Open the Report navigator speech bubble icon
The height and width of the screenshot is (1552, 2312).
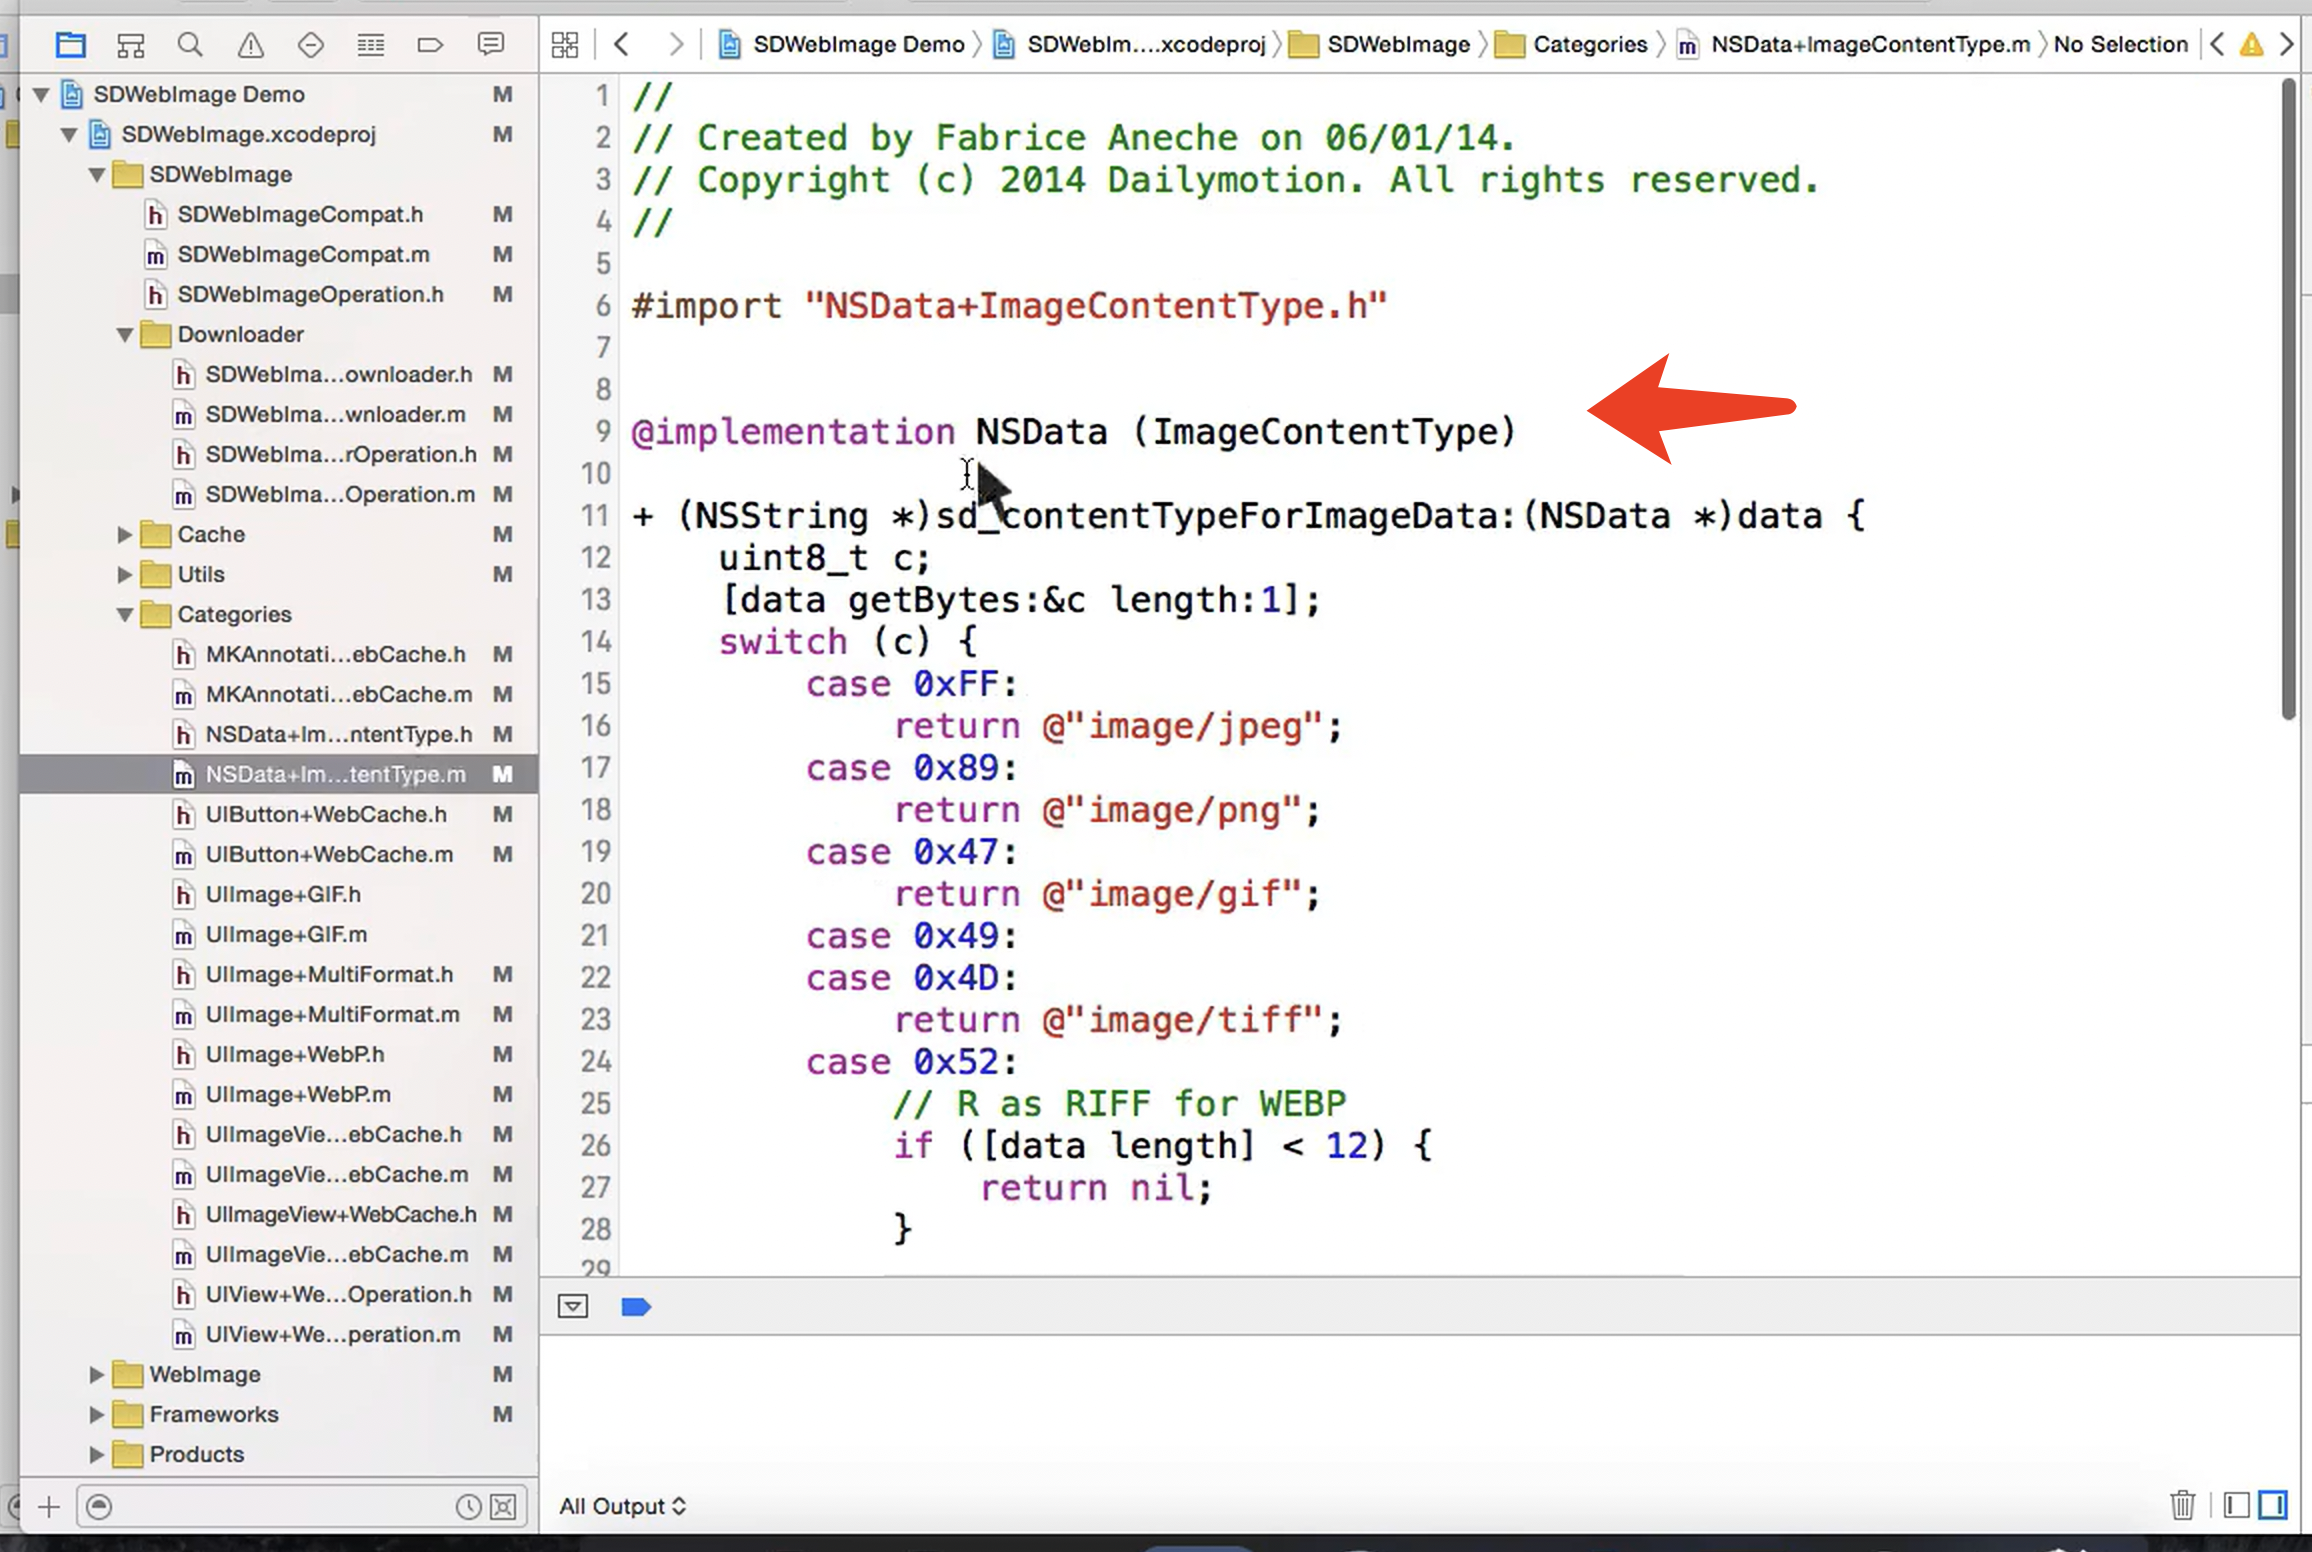coord(490,44)
